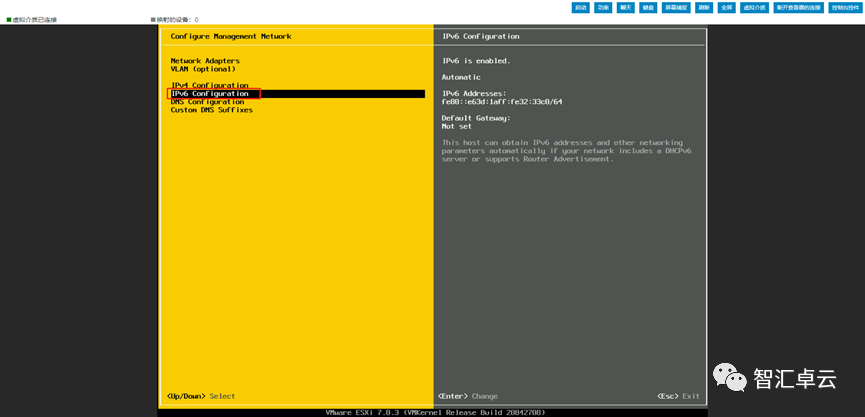Click the <Enter> Change hint
Viewport: 865px width, 417px height.
468,396
